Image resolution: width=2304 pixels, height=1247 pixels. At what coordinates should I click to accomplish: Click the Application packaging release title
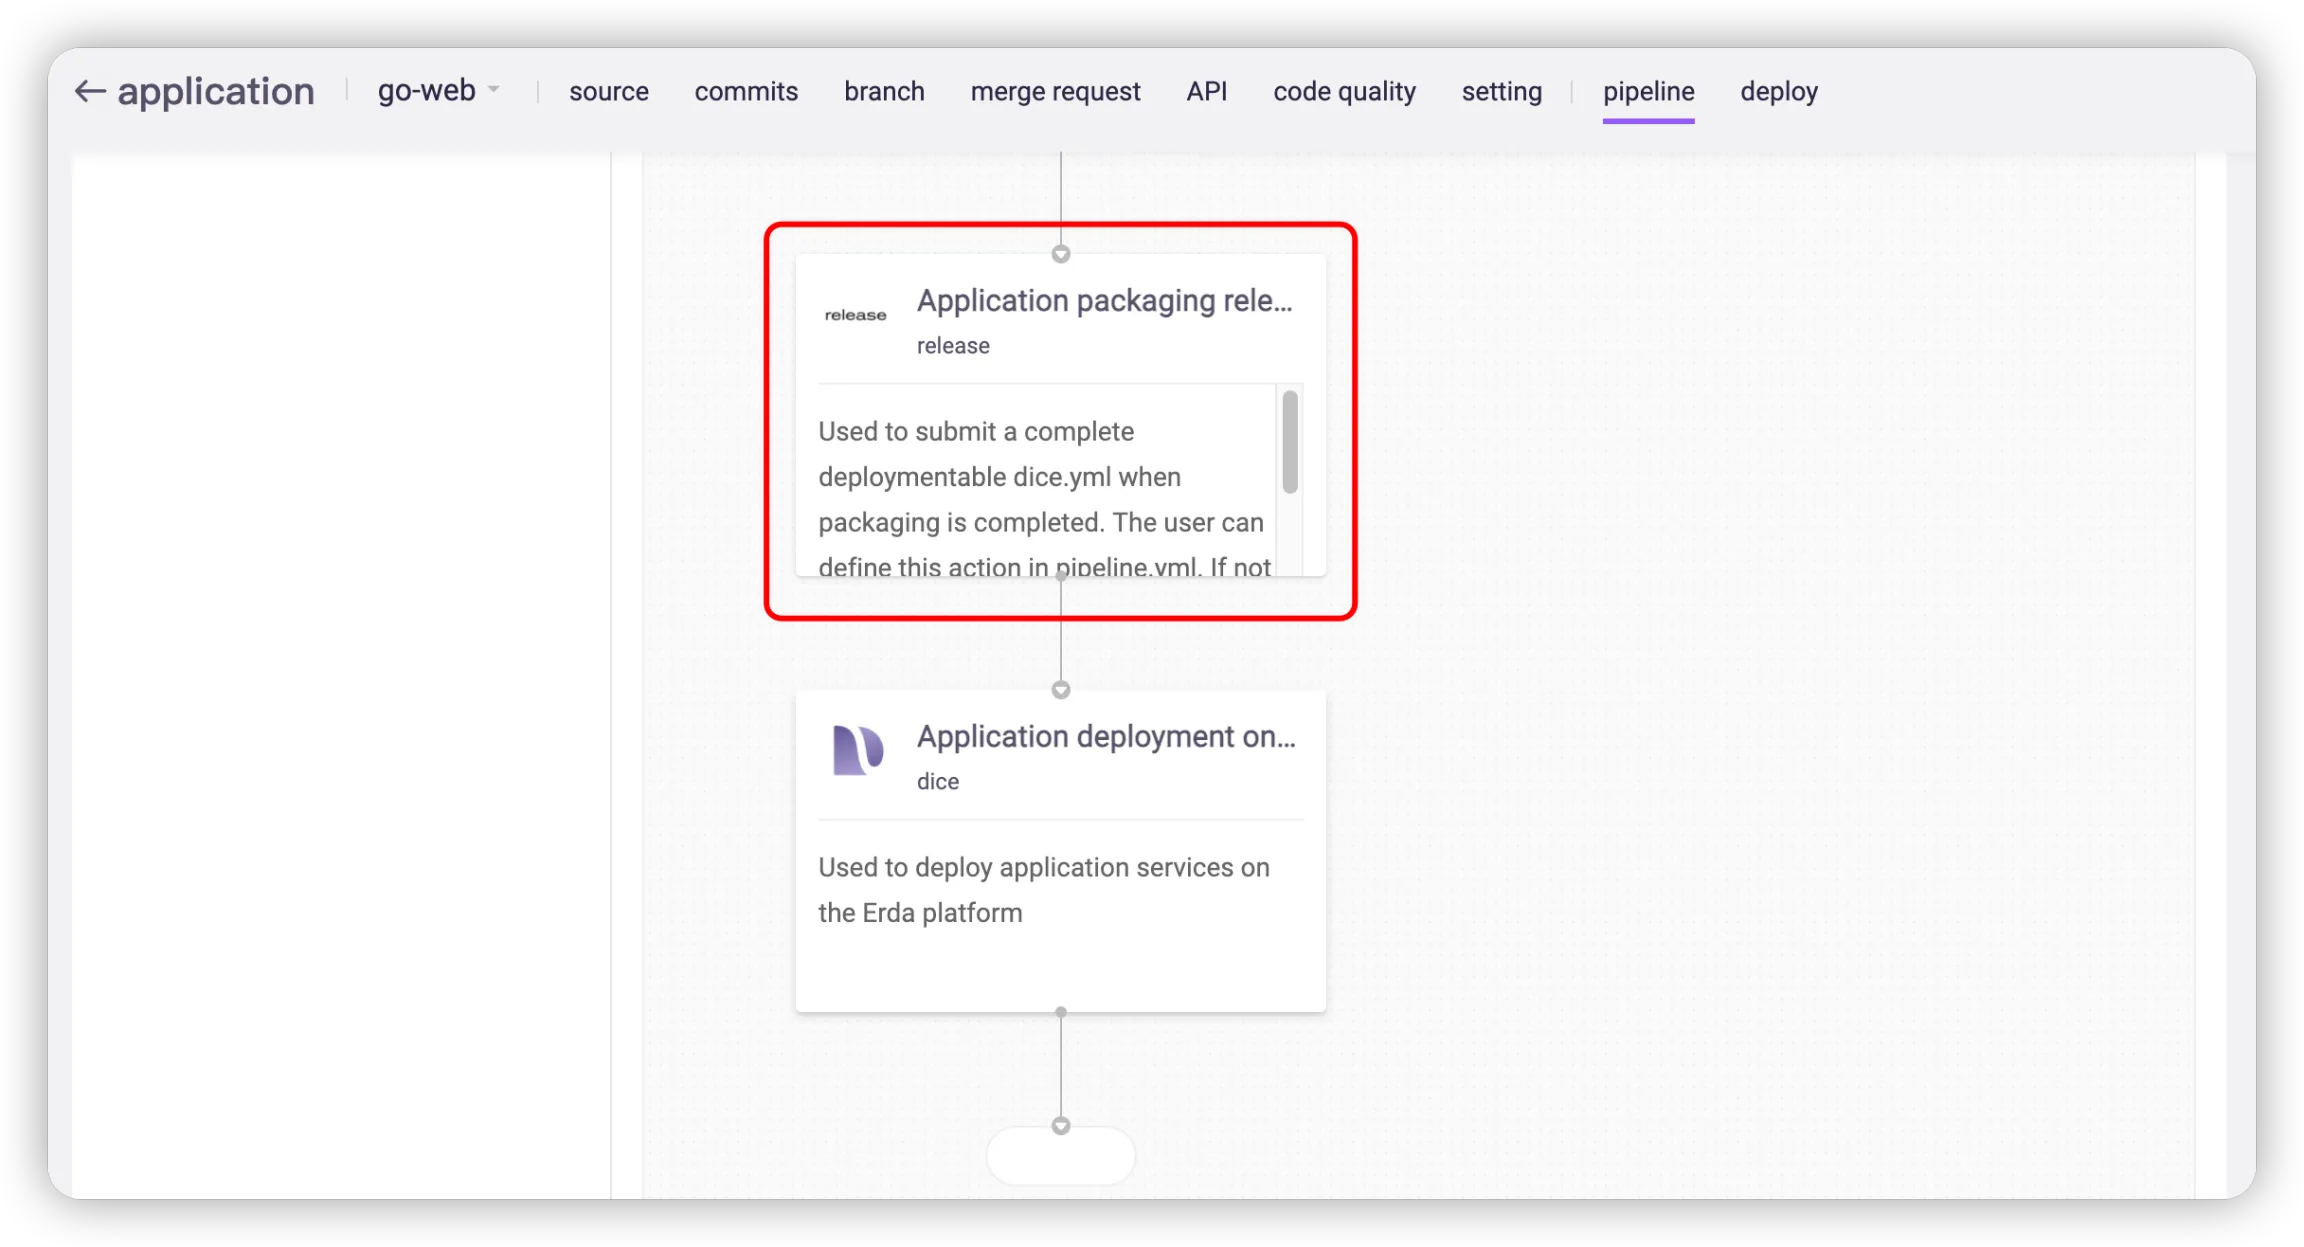tap(1104, 301)
